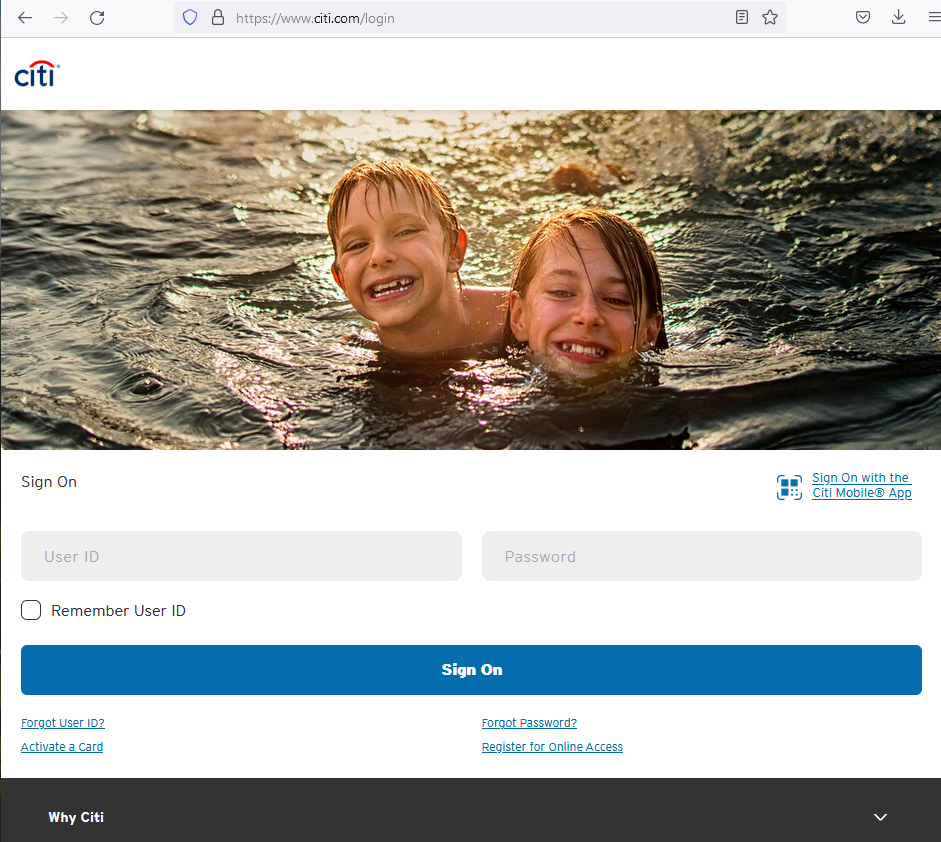Reload the current page
This screenshot has height=842, width=941.
tap(96, 17)
